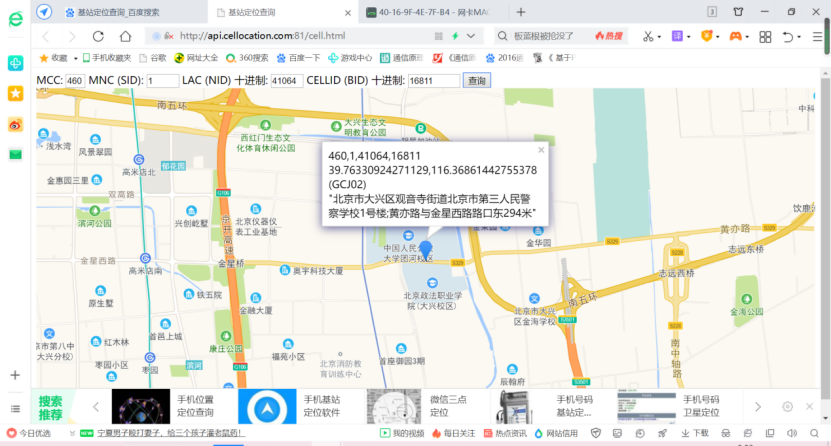Close the map info popup

[541, 150]
